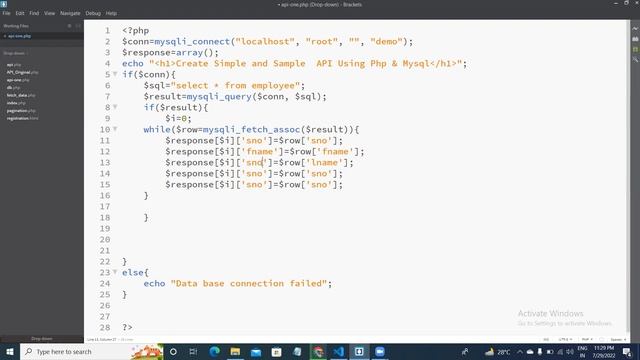Open Task View on the taskbar

tap(193, 351)
